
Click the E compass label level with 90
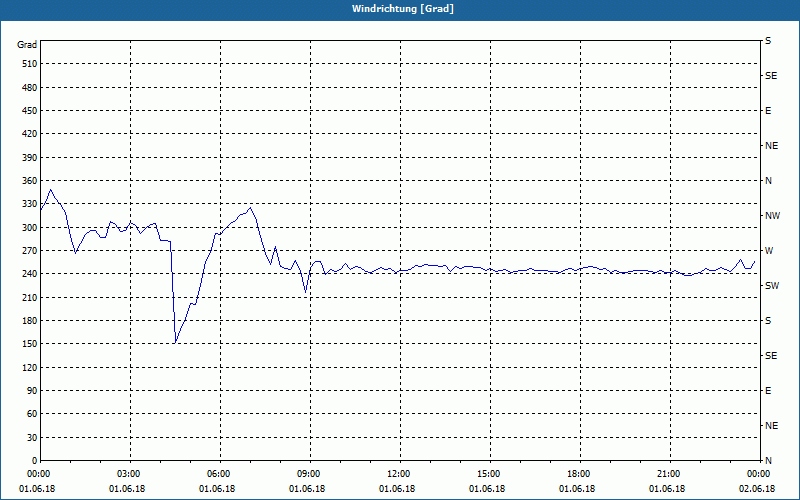pos(768,391)
